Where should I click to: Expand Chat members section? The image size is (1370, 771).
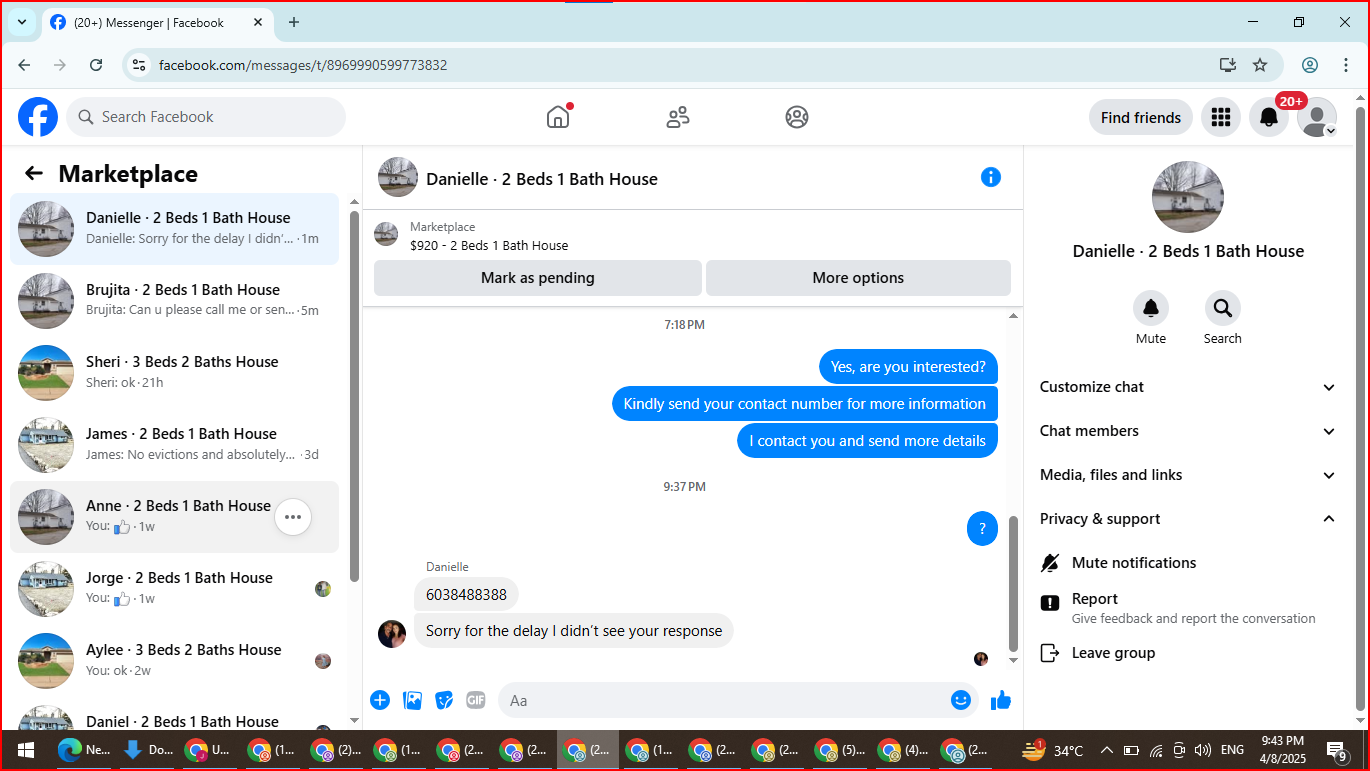pos(1188,431)
